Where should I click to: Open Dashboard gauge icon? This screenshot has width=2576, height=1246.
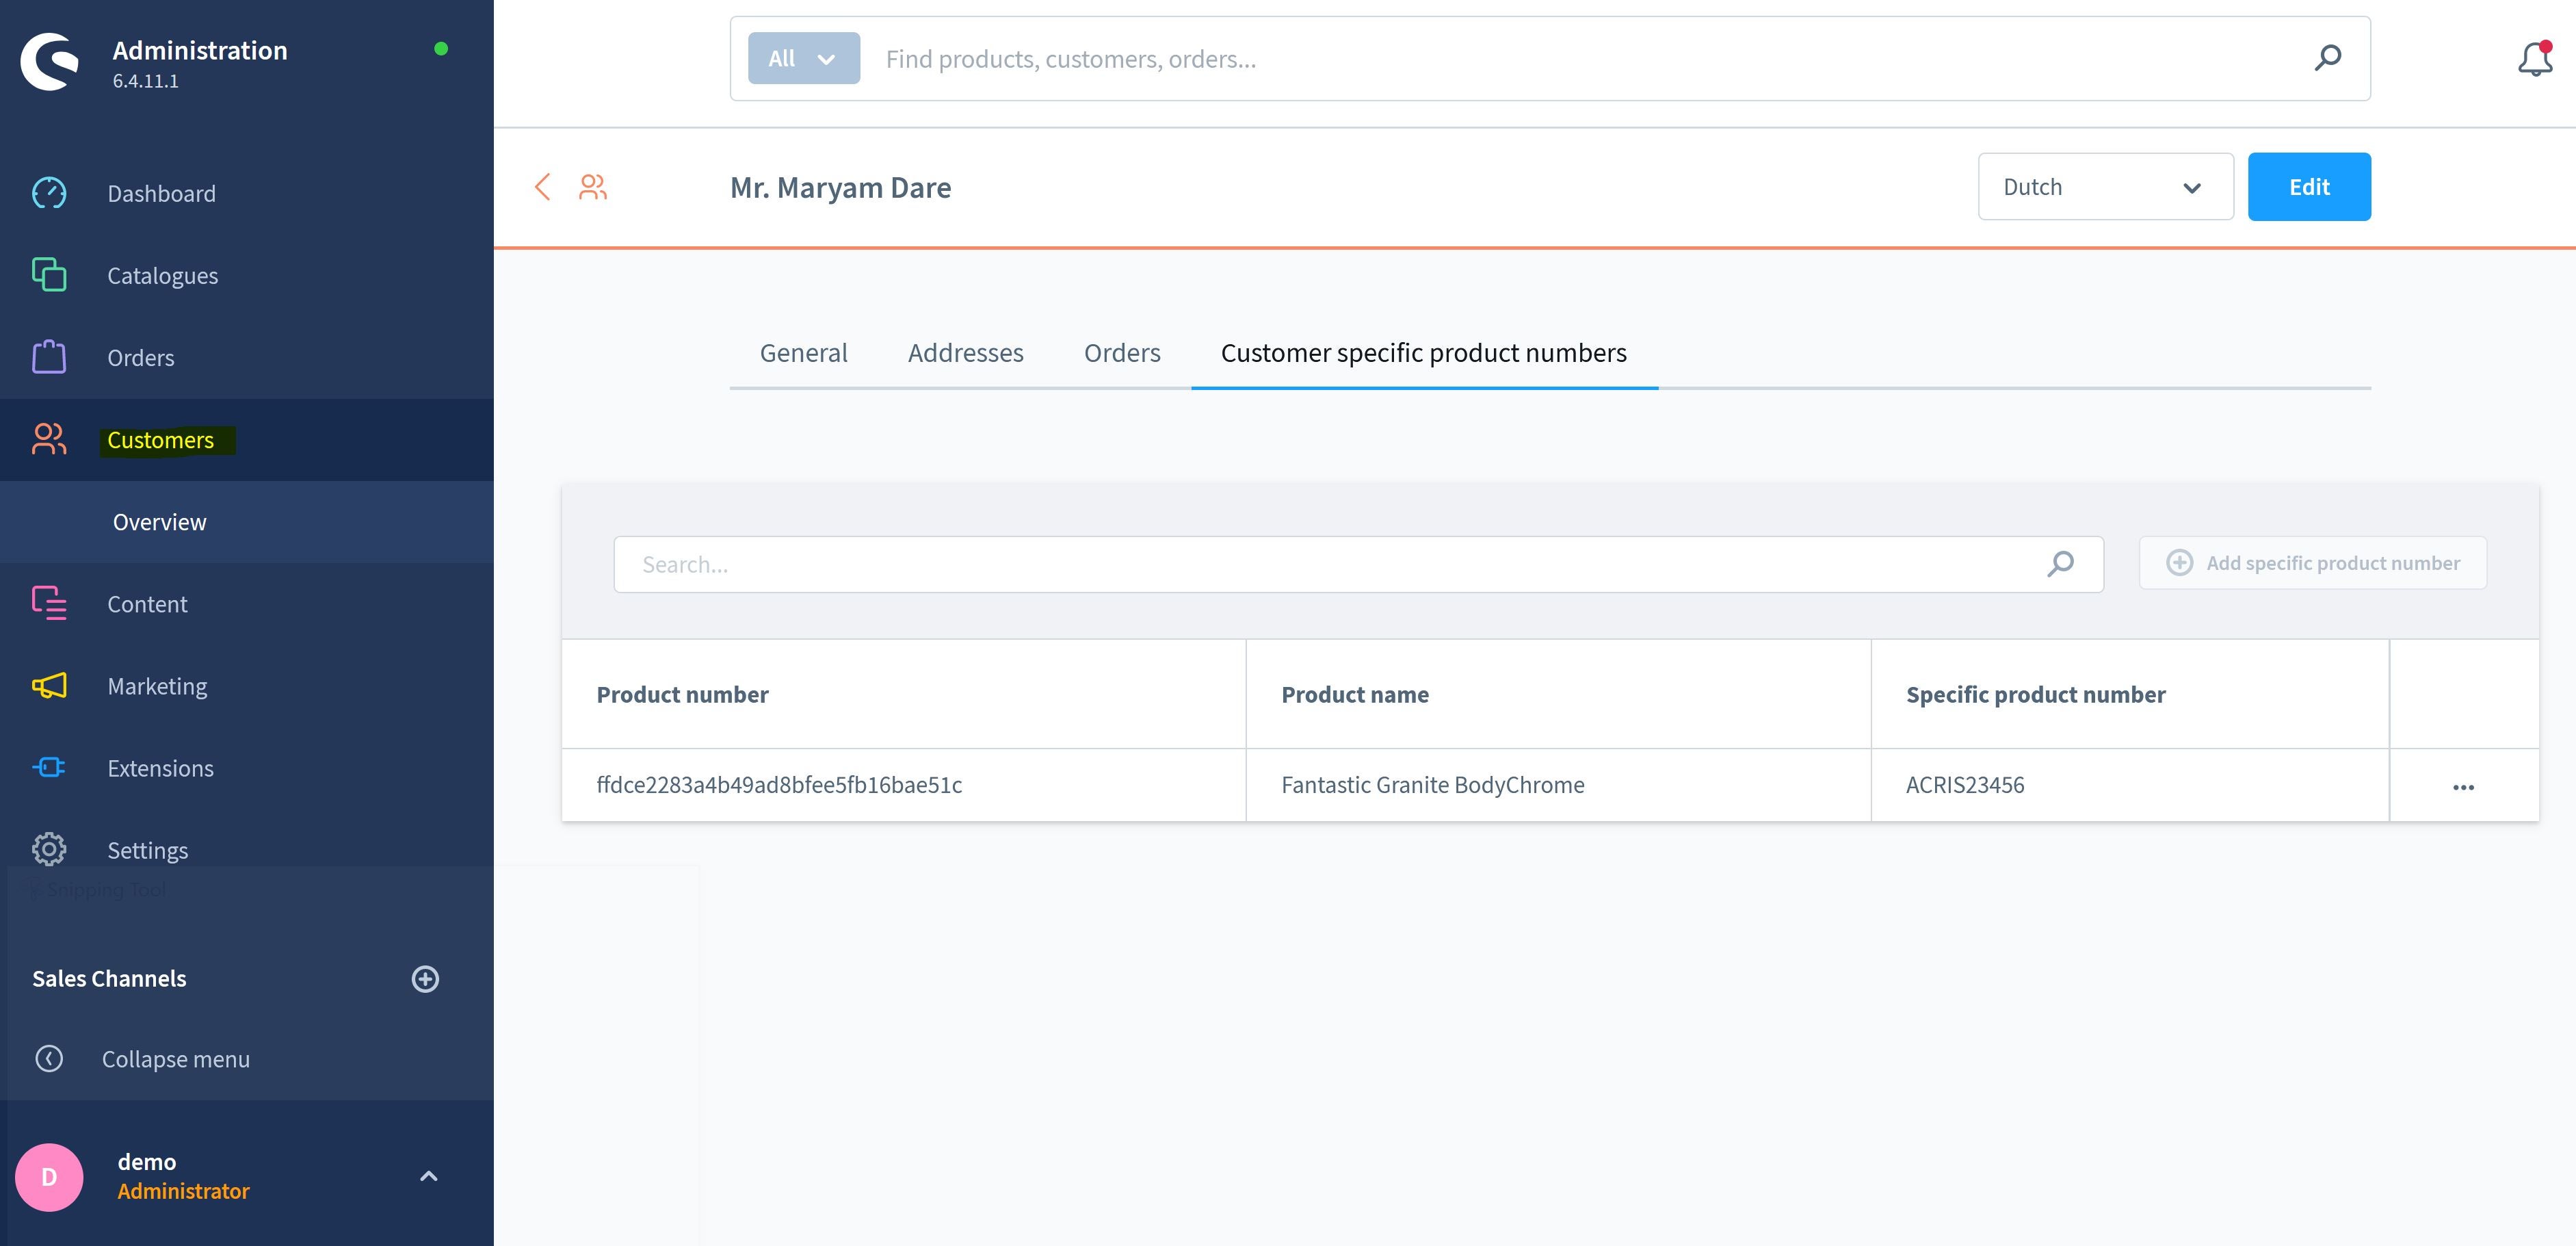point(49,193)
